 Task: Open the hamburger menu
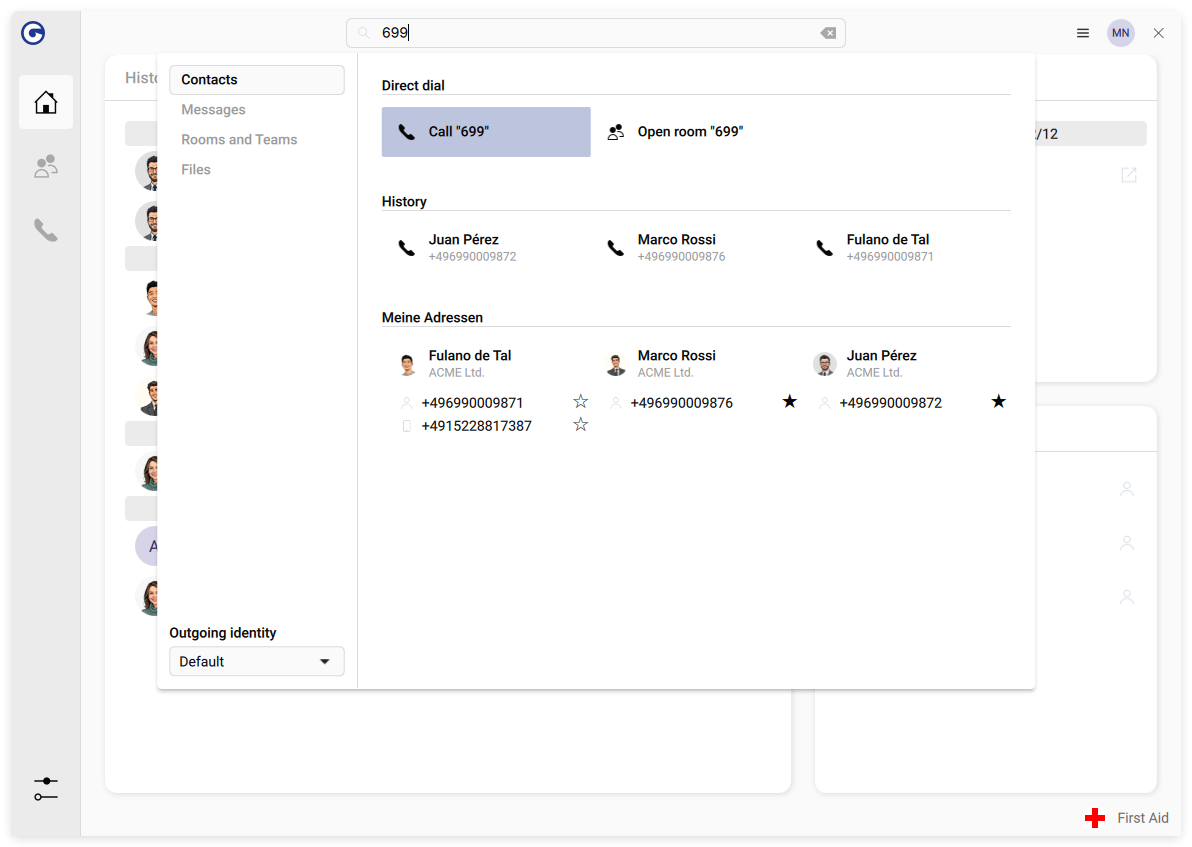tap(1083, 33)
